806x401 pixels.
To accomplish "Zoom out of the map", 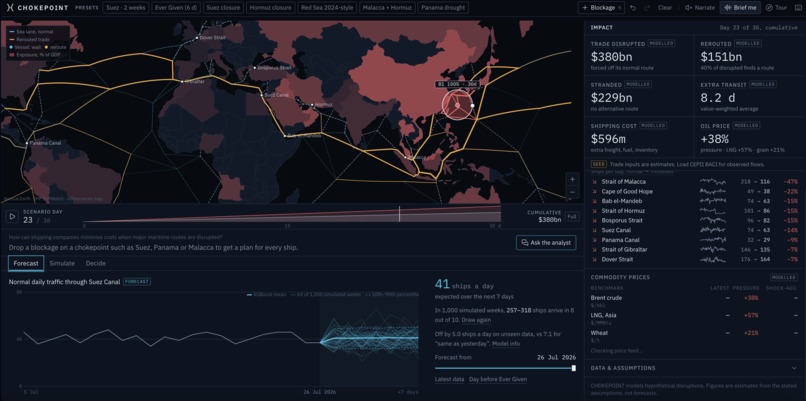I will coord(572,192).
